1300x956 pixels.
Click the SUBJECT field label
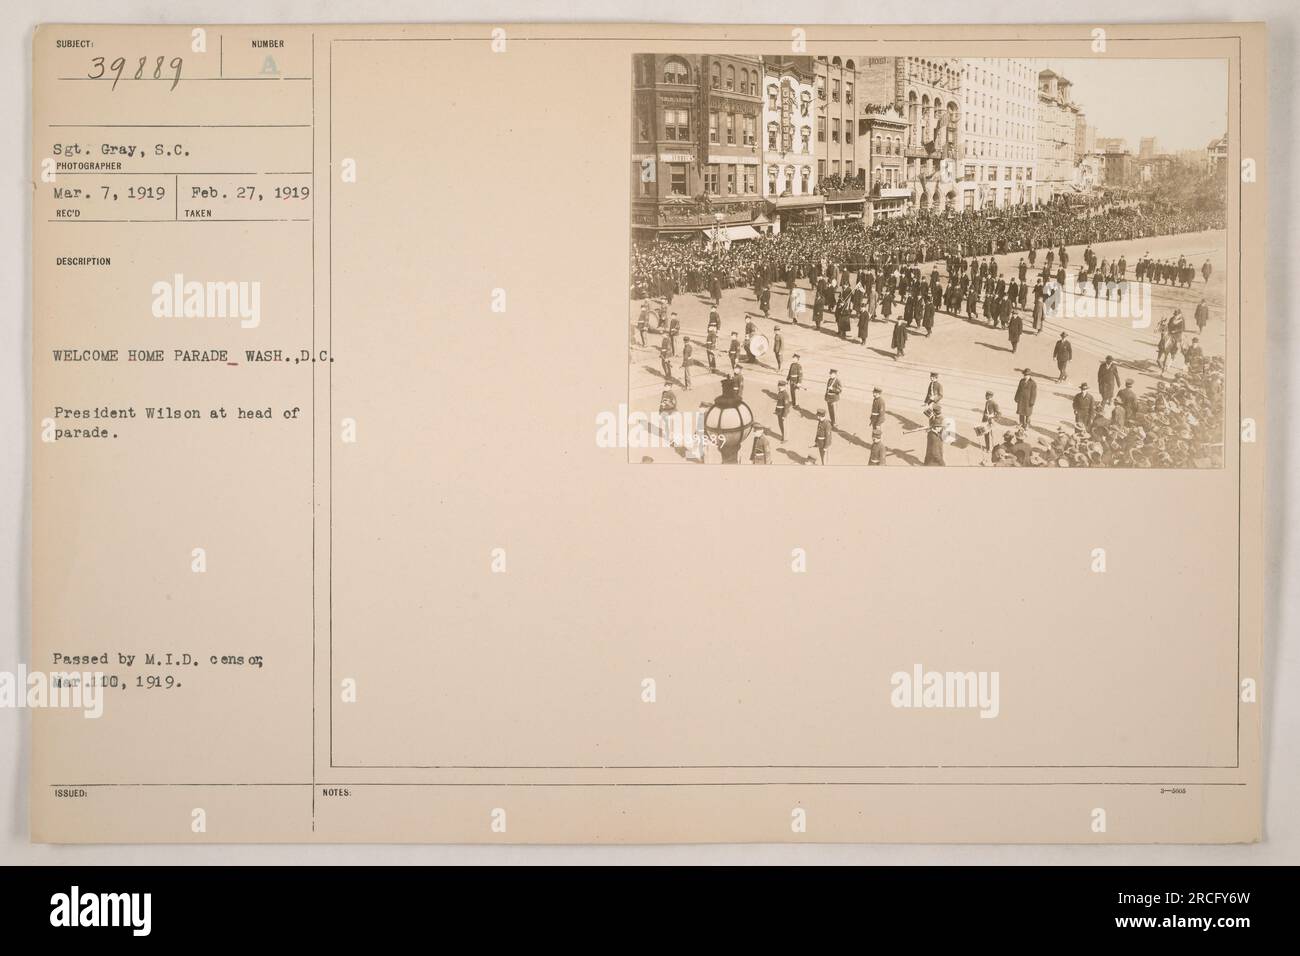(77, 45)
